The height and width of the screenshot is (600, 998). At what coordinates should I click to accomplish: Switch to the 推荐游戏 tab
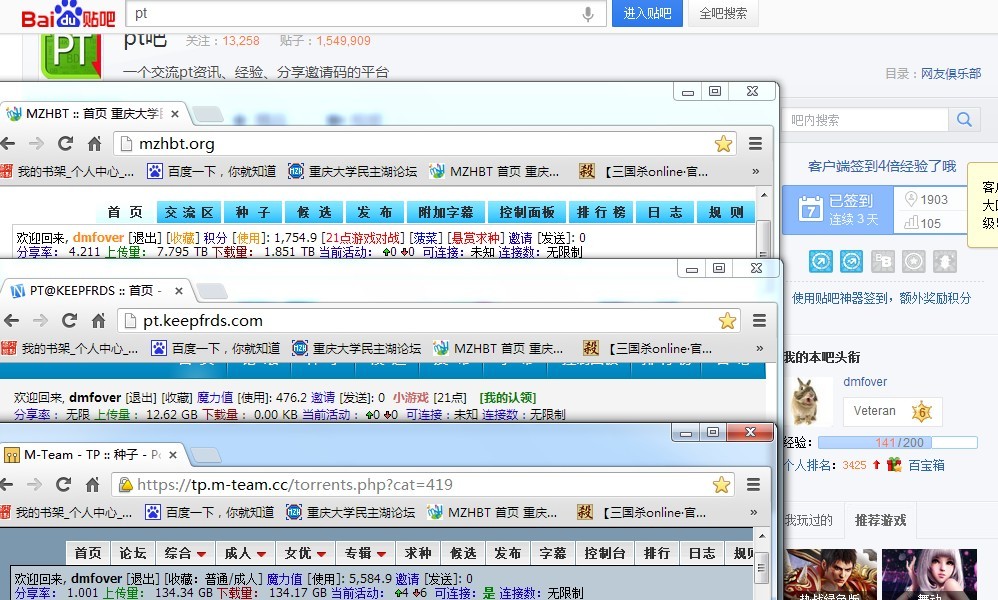tap(880, 520)
